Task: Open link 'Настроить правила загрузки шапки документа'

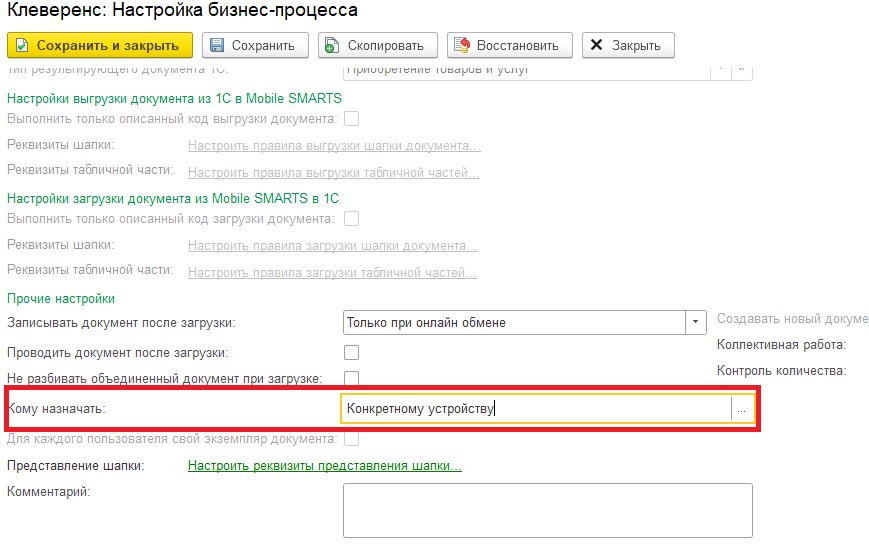Action: click(333, 246)
